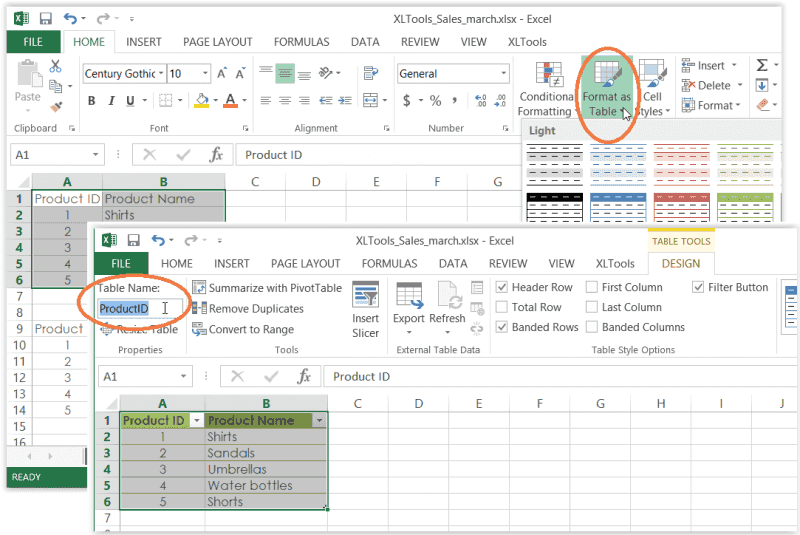Viewport: 800px width, 535px height.
Task: Apply the red Font Color button
Action: tap(231, 100)
